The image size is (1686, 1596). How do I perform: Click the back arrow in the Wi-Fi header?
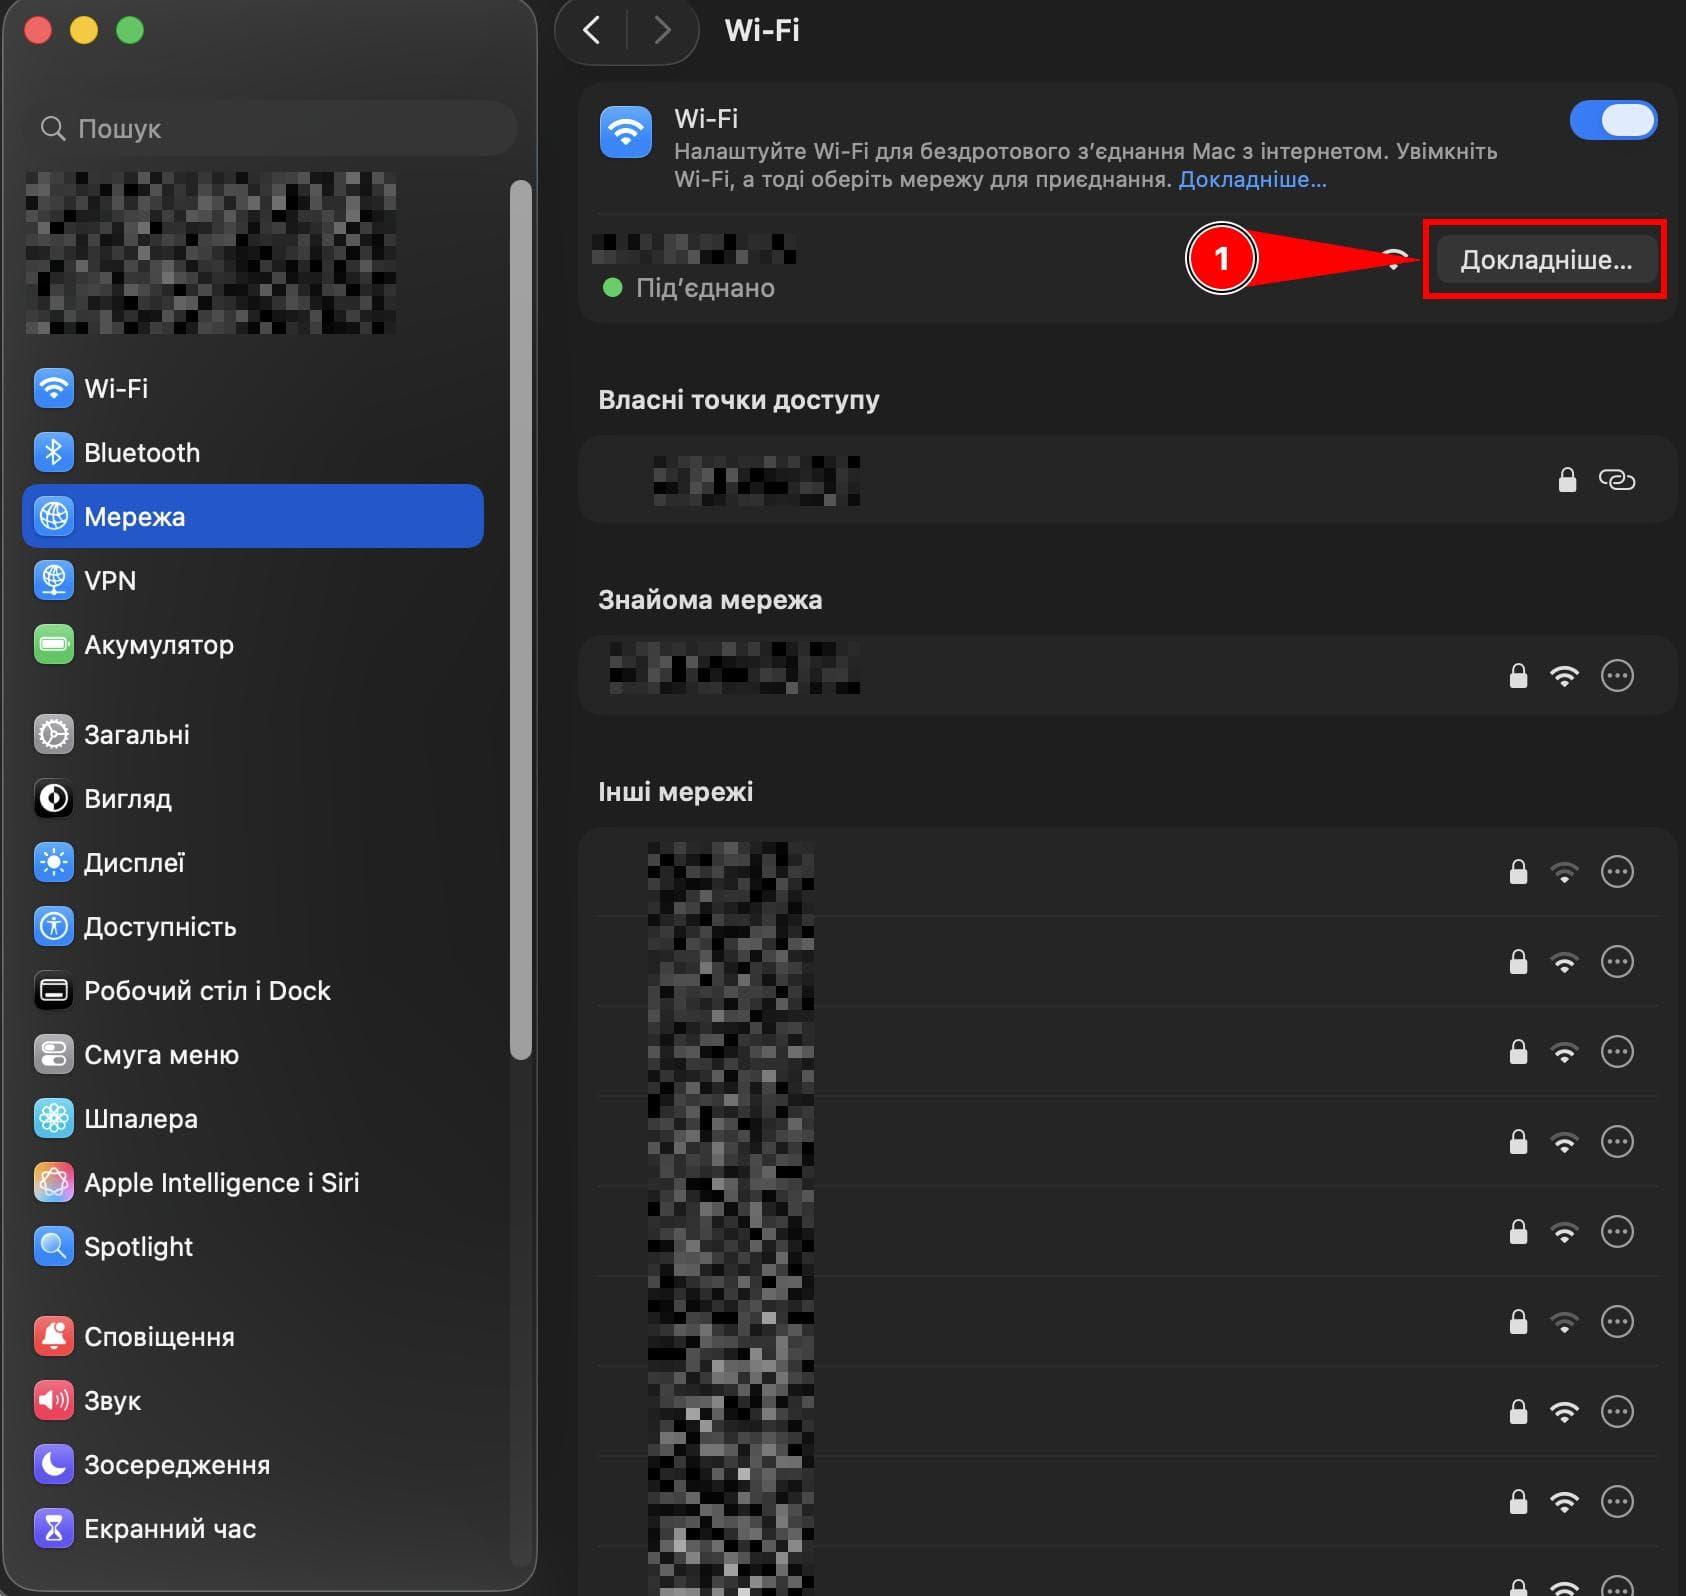[x=592, y=31]
